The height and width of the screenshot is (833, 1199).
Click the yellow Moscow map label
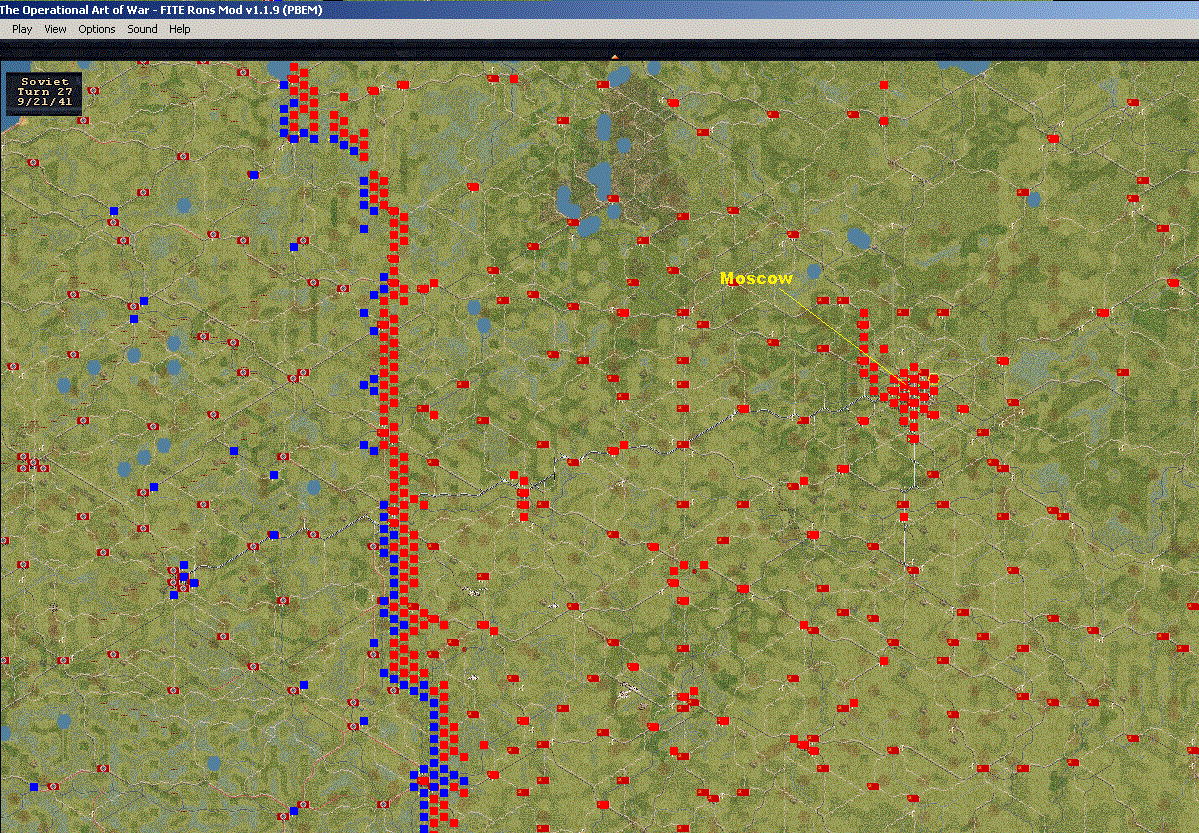tap(755, 278)
